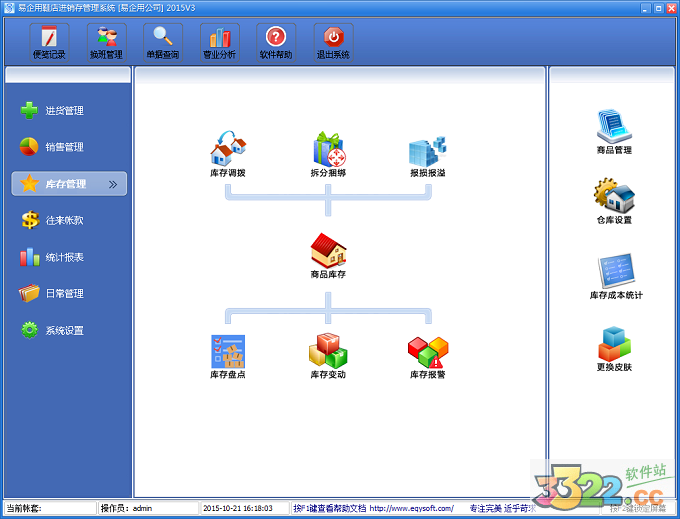Open 库存变动 stock change icon

coord(328,356)
